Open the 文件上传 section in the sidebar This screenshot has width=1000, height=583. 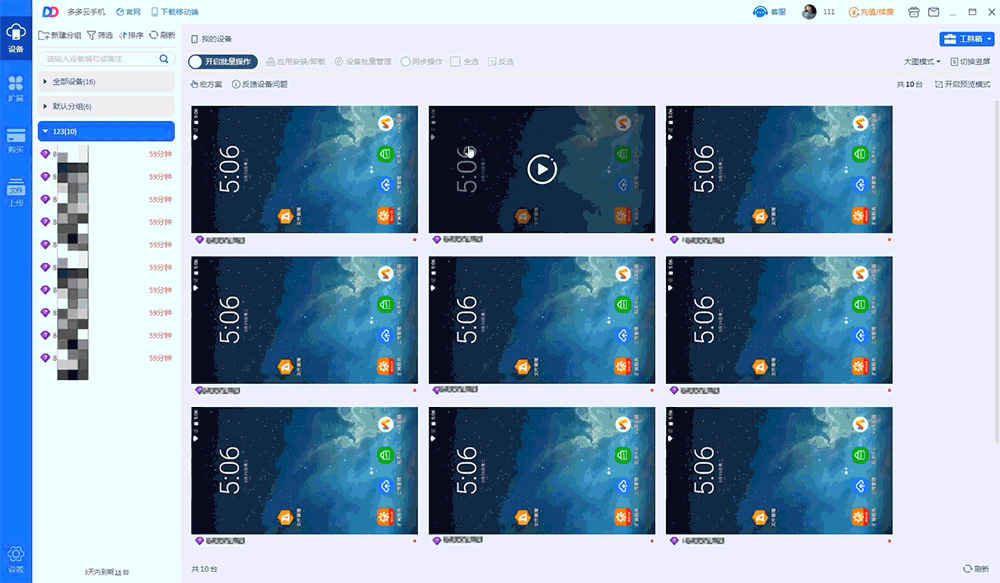(x=15, y=193)
